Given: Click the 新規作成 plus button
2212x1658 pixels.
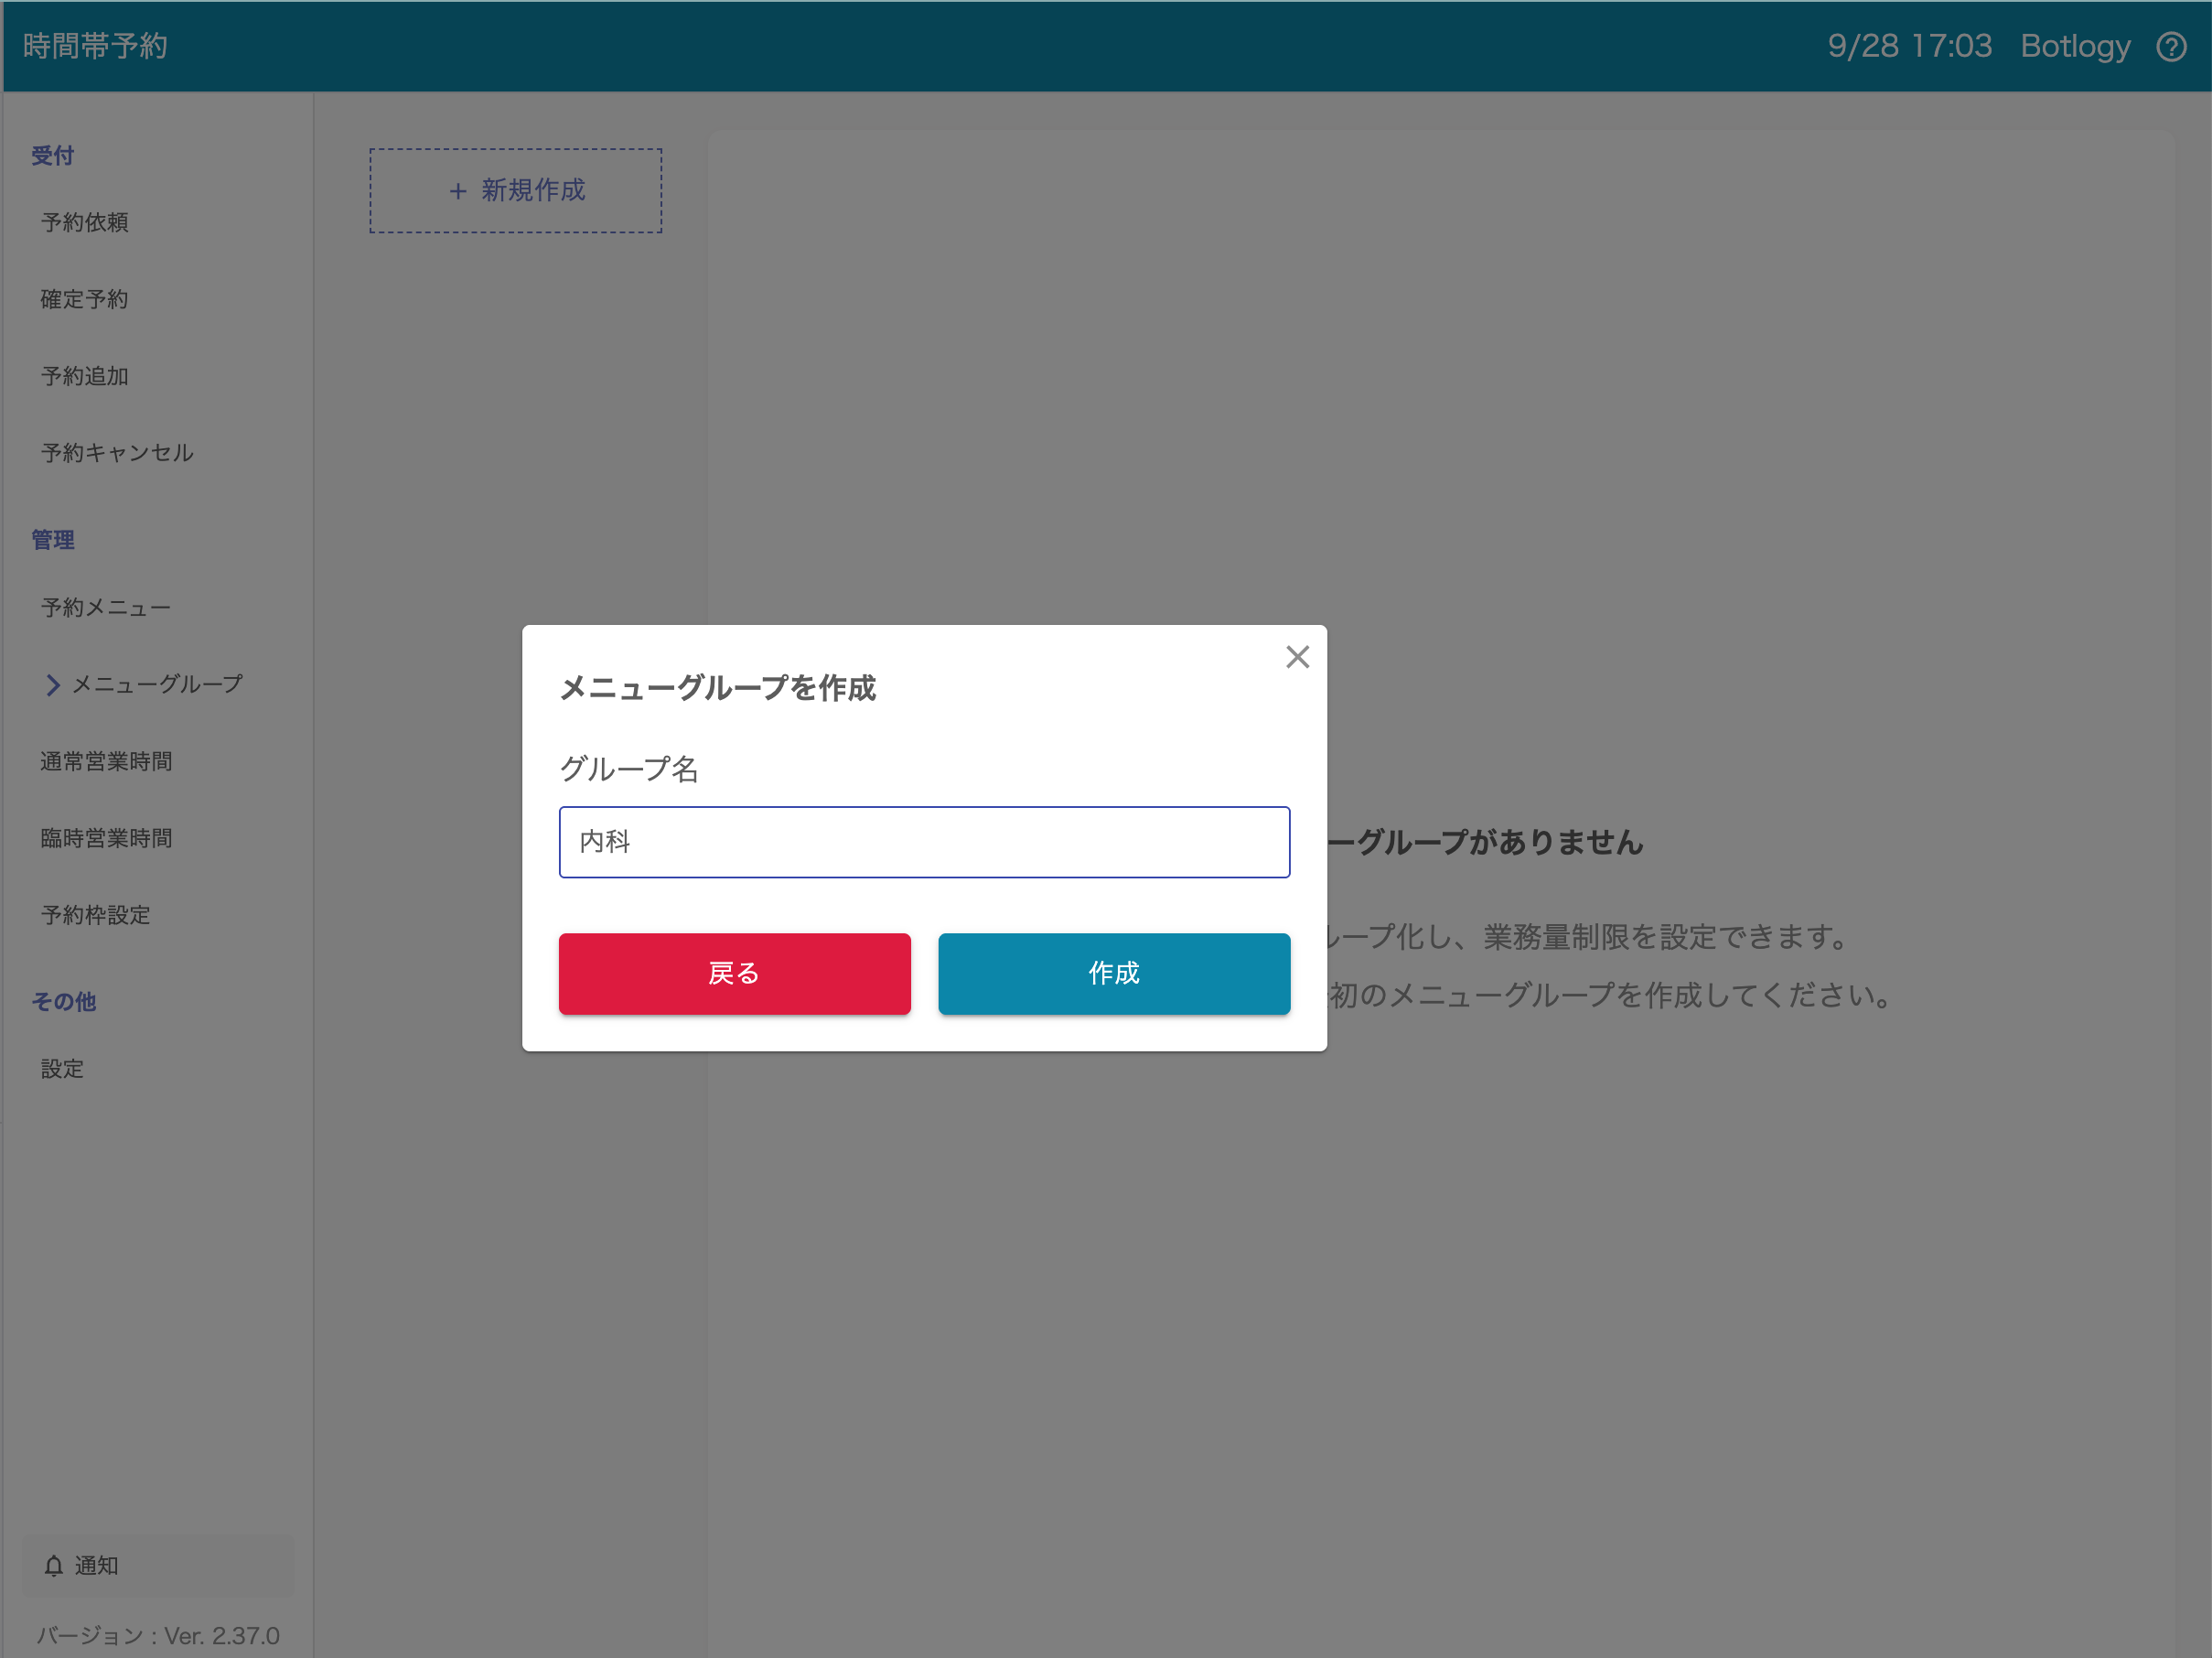Looking at the screenshot, I should 515,191.
